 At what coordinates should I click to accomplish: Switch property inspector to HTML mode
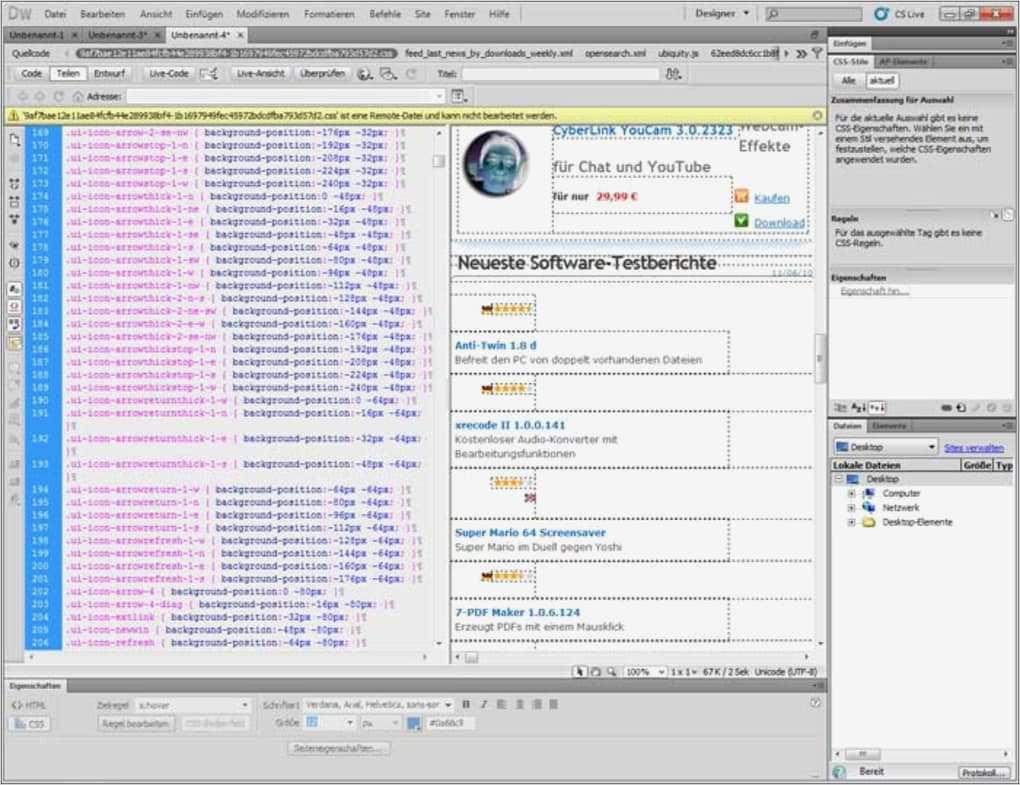(29, 705)
